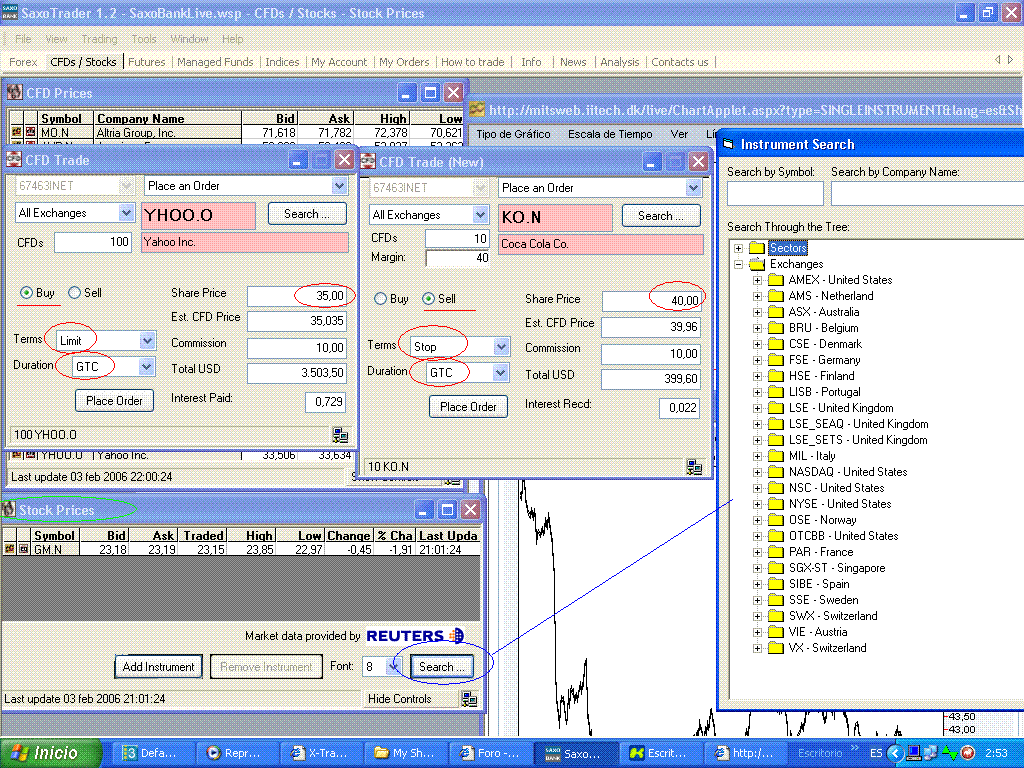Select Sell in the YHOO.O CFD Trade window

coord(74,293)
